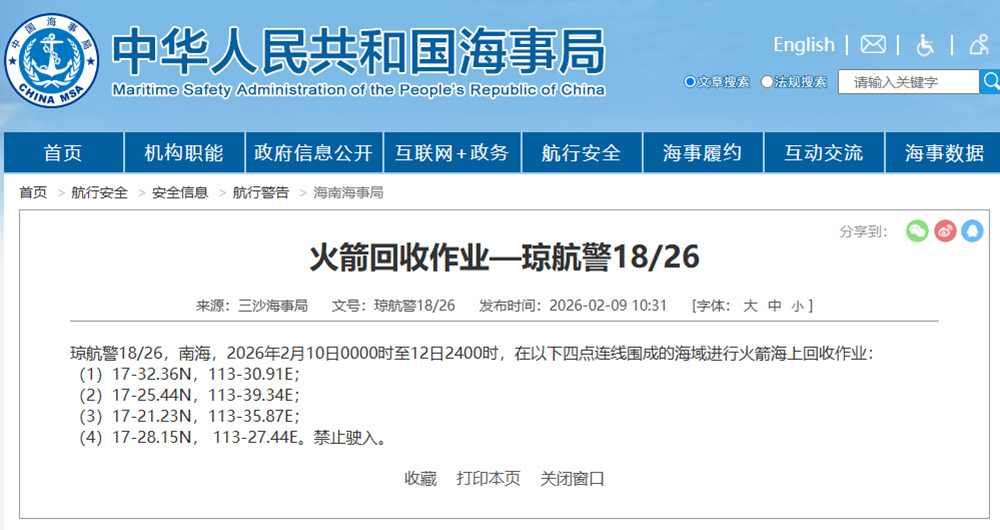This screenshot has height=530, width=1000.
Task: Open the mail envelope icon
Action: tap(873, 45)
